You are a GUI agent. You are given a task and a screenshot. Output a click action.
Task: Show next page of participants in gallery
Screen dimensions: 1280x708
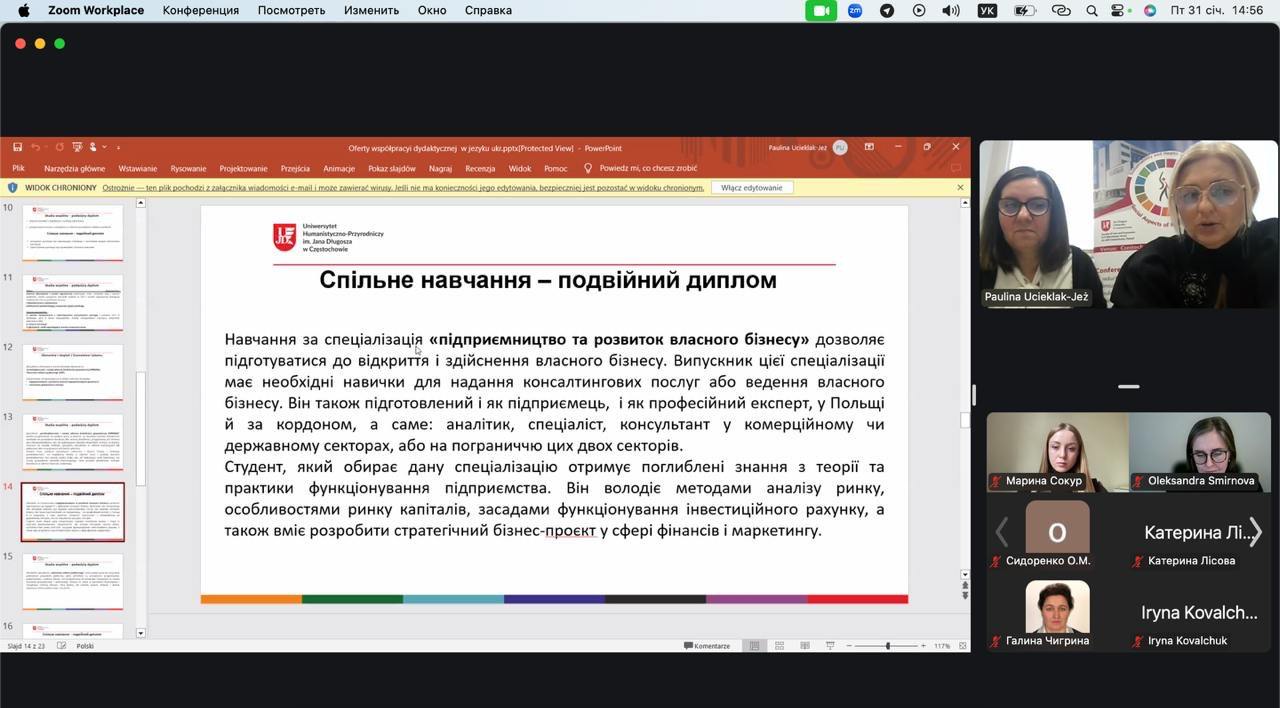pyautogui.click(x=1255, y=532)
